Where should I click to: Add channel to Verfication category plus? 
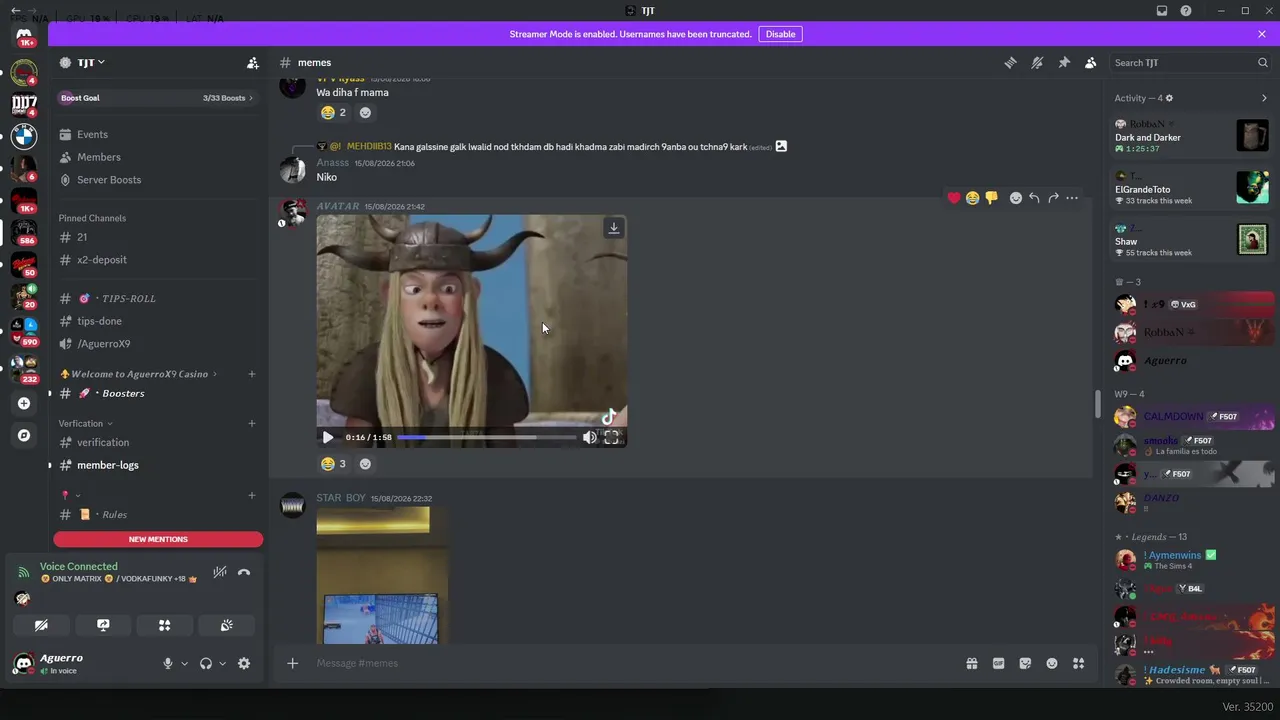point(252,423)
